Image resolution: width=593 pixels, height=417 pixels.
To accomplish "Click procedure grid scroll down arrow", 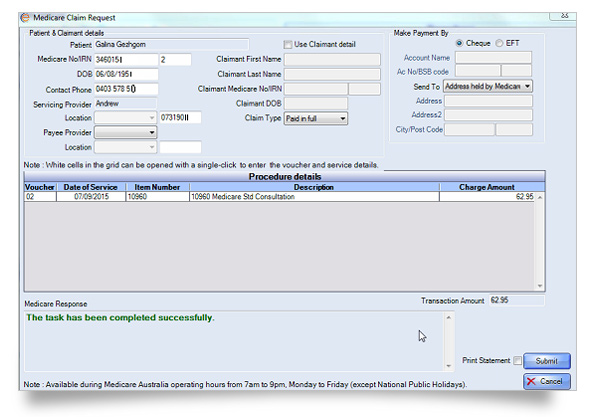I will [540, 286].
